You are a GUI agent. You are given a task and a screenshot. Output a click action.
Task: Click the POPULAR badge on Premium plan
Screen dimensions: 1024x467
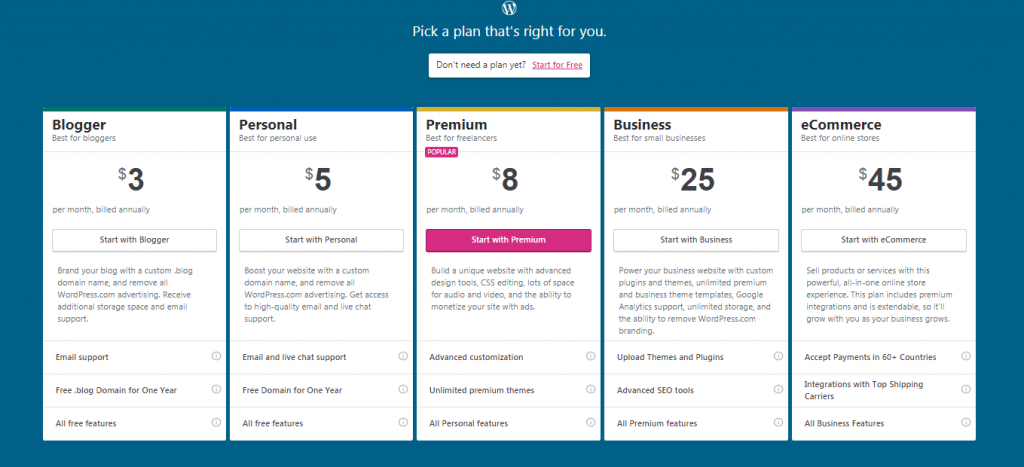pyautogui.click(x=441, y=152)
